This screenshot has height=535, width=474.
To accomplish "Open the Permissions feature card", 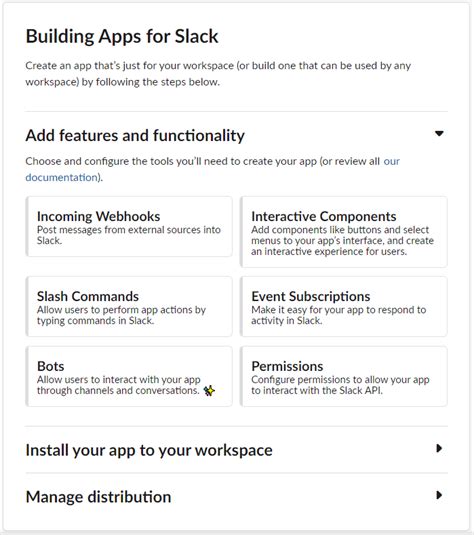I will tap(344, 376).
